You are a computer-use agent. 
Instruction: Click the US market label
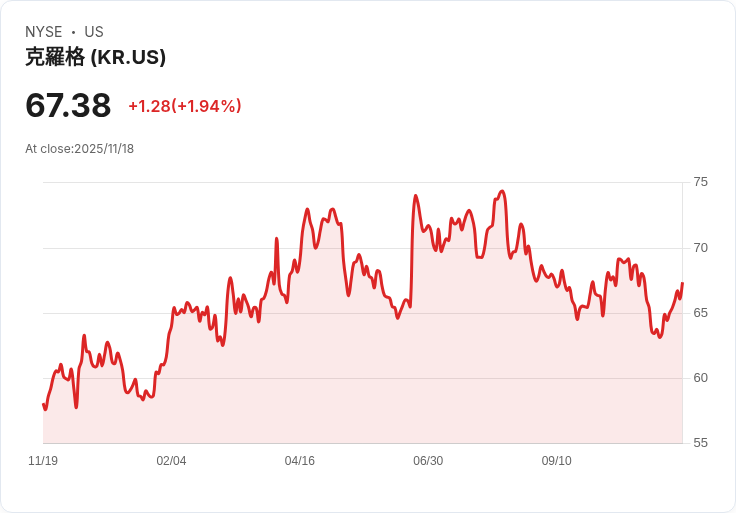[x=94, y=32]
